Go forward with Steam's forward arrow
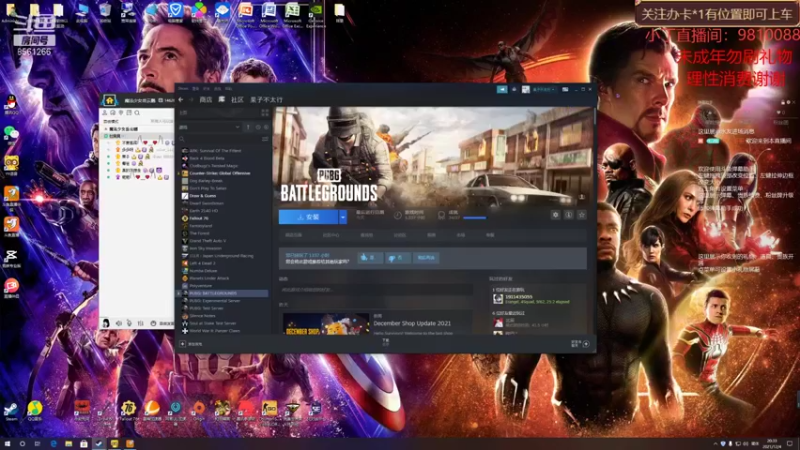 click(191, 99)
